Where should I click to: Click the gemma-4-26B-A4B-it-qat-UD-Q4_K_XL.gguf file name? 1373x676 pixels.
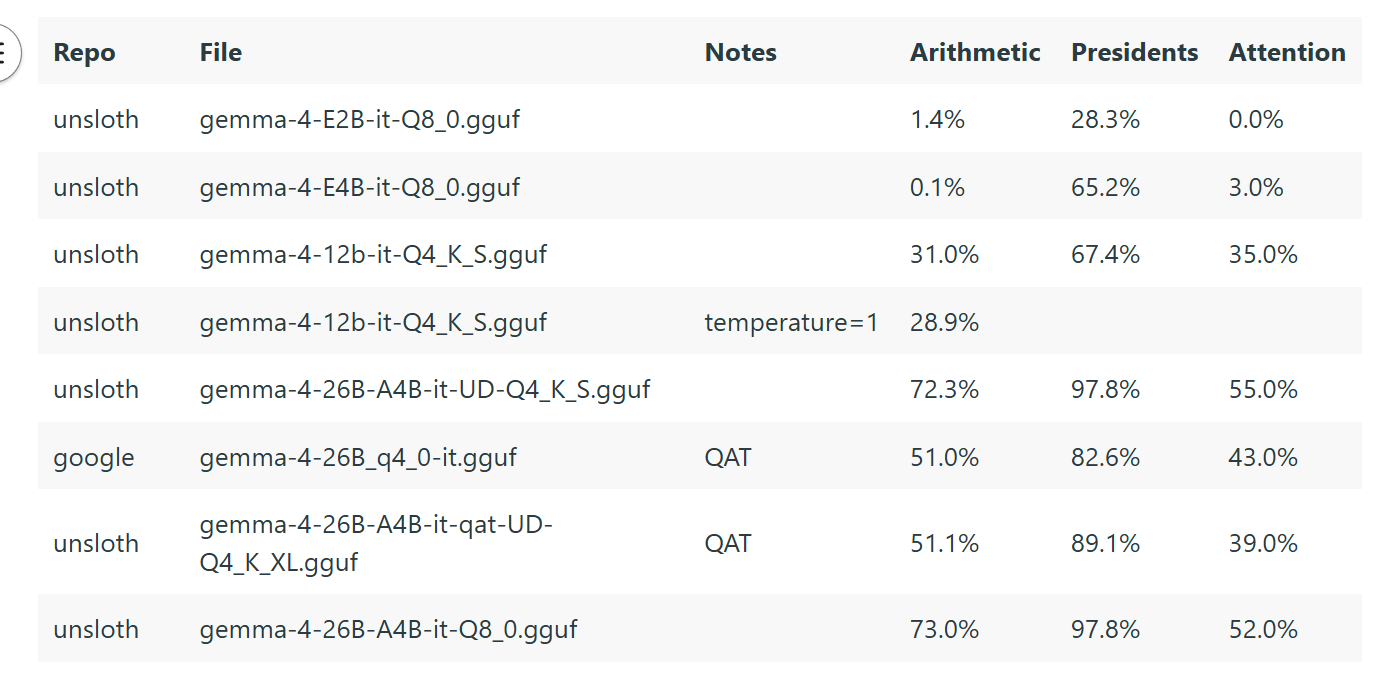376,543
